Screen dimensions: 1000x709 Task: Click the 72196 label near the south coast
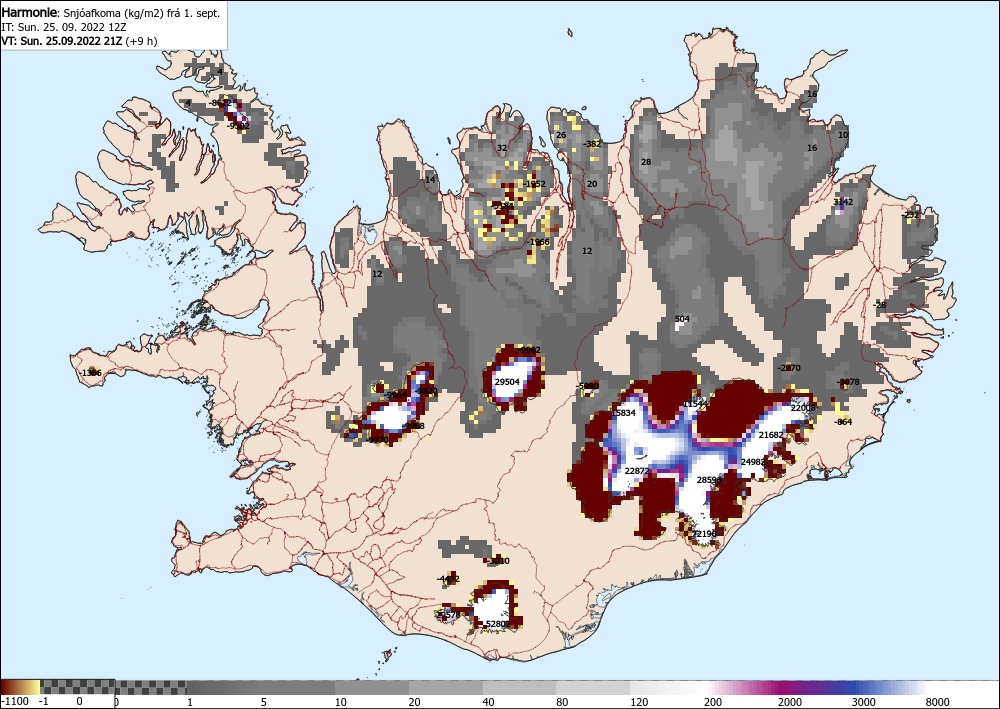pos(704,533)
